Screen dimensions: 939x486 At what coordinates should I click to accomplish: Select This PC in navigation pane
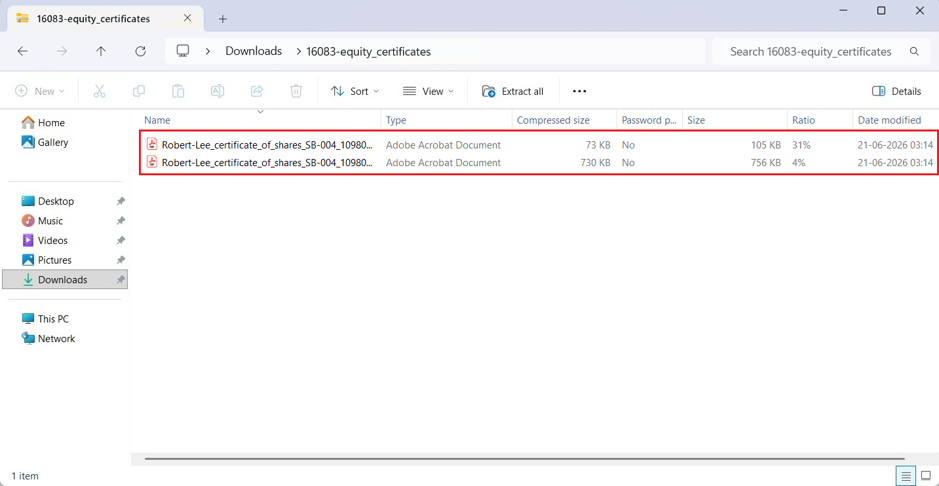(x=46, y=319)
